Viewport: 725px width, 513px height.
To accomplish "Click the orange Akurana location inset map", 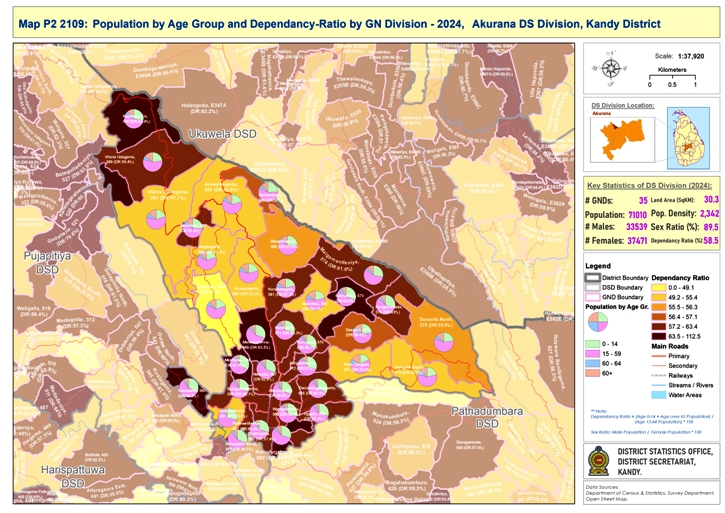I will click(622, 139).
